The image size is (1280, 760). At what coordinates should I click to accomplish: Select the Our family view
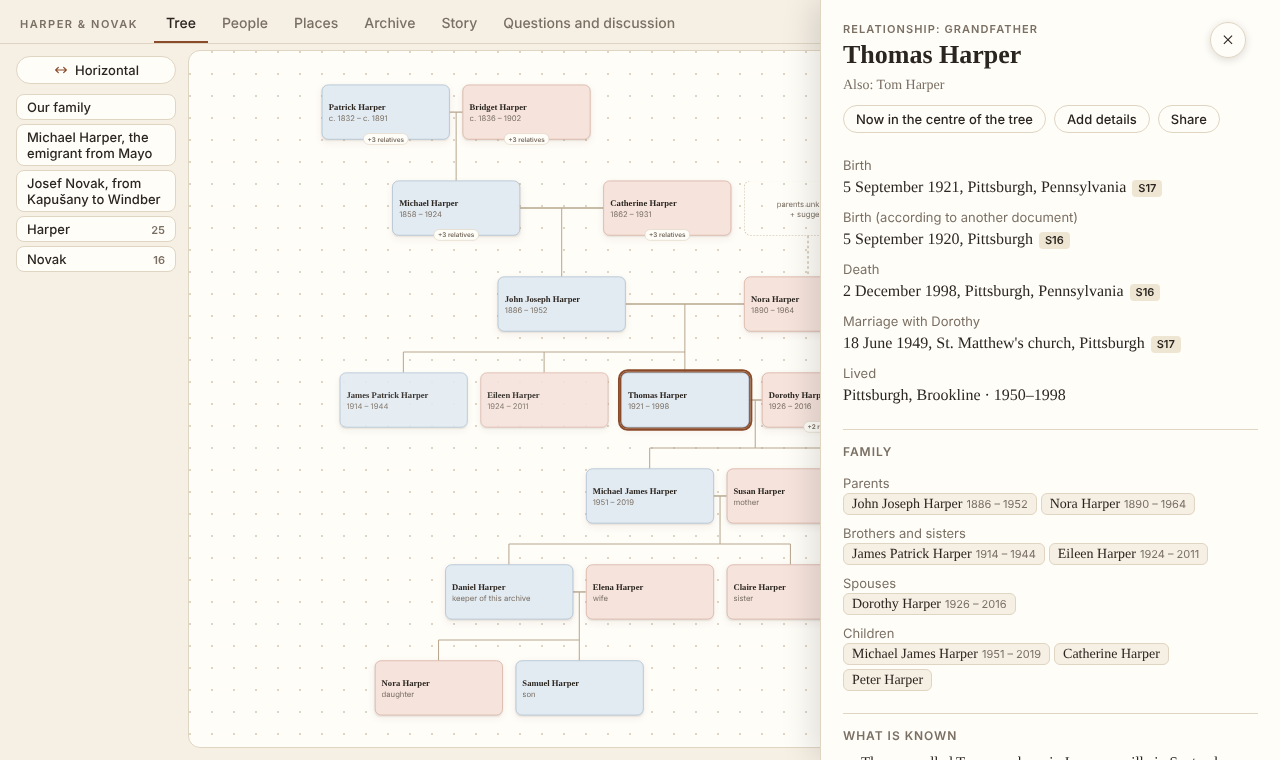pos(96,107)
